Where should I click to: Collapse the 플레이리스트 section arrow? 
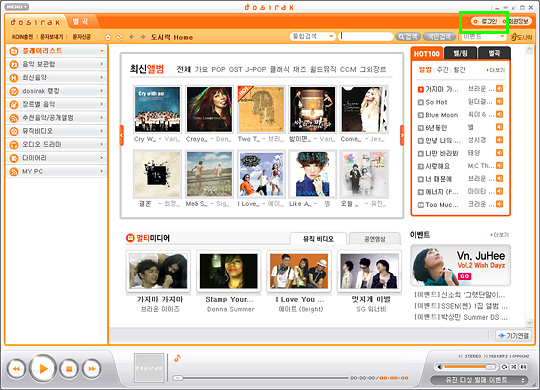(x=102, y=51)
